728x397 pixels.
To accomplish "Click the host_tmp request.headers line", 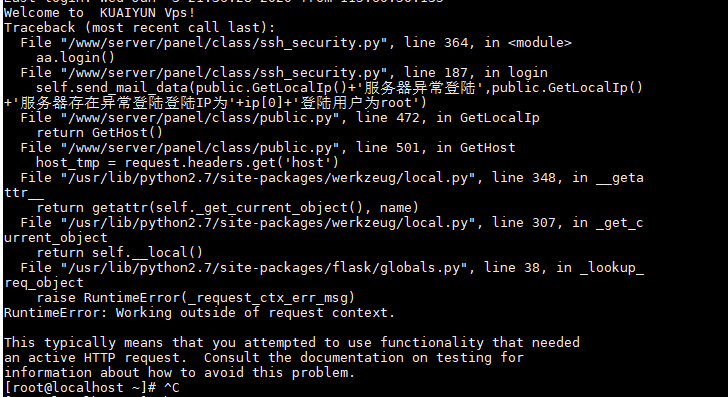I will click(188, 163).
